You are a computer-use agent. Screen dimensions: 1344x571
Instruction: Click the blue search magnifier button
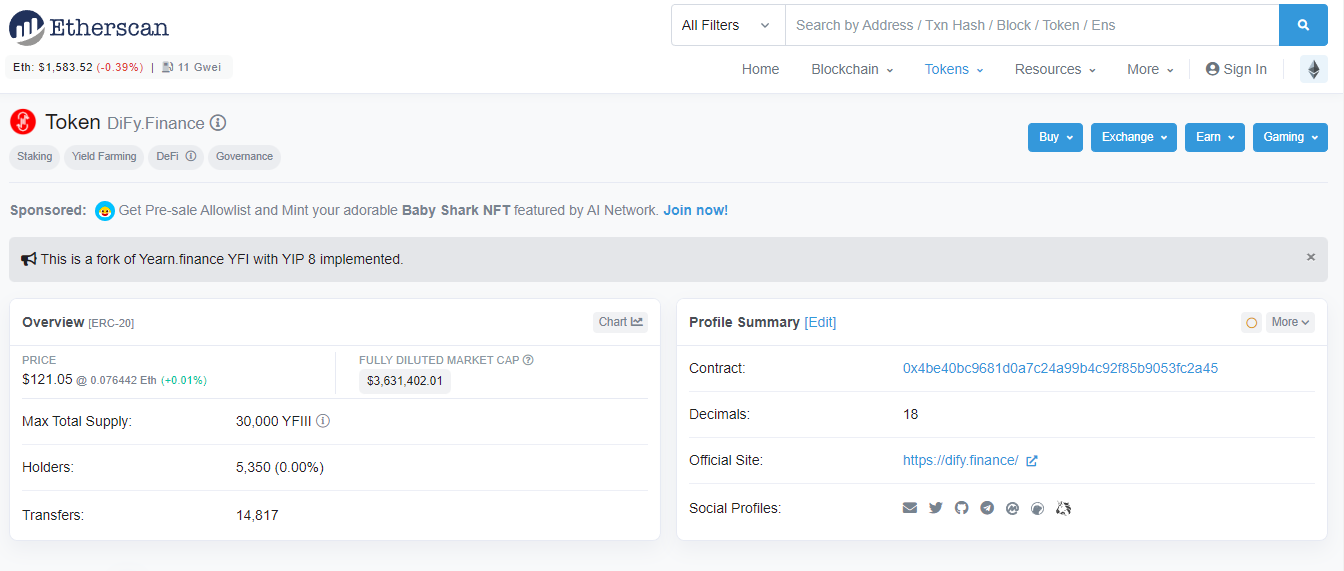(x=1303, y=25)
